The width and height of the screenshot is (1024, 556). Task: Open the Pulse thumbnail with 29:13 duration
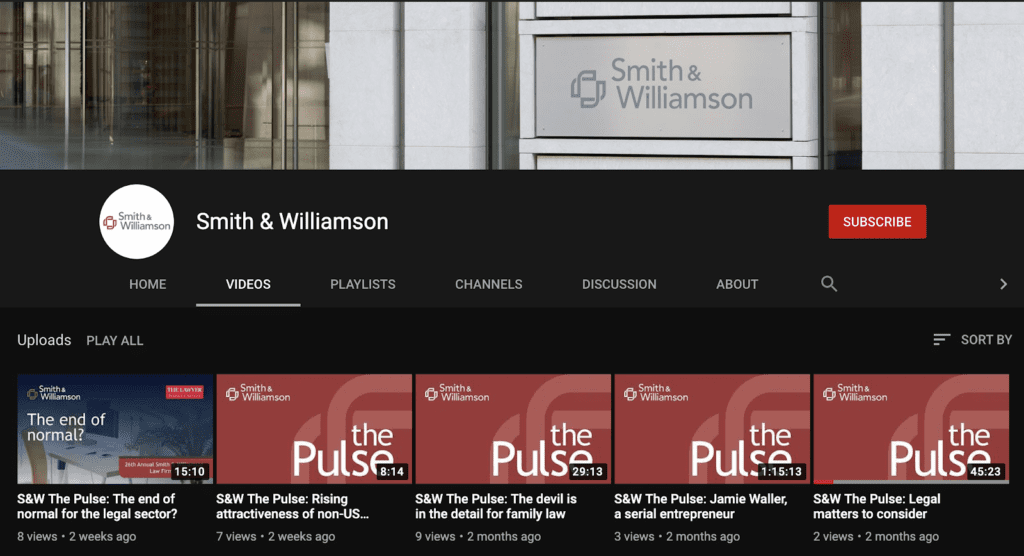(x=513, y=429)
